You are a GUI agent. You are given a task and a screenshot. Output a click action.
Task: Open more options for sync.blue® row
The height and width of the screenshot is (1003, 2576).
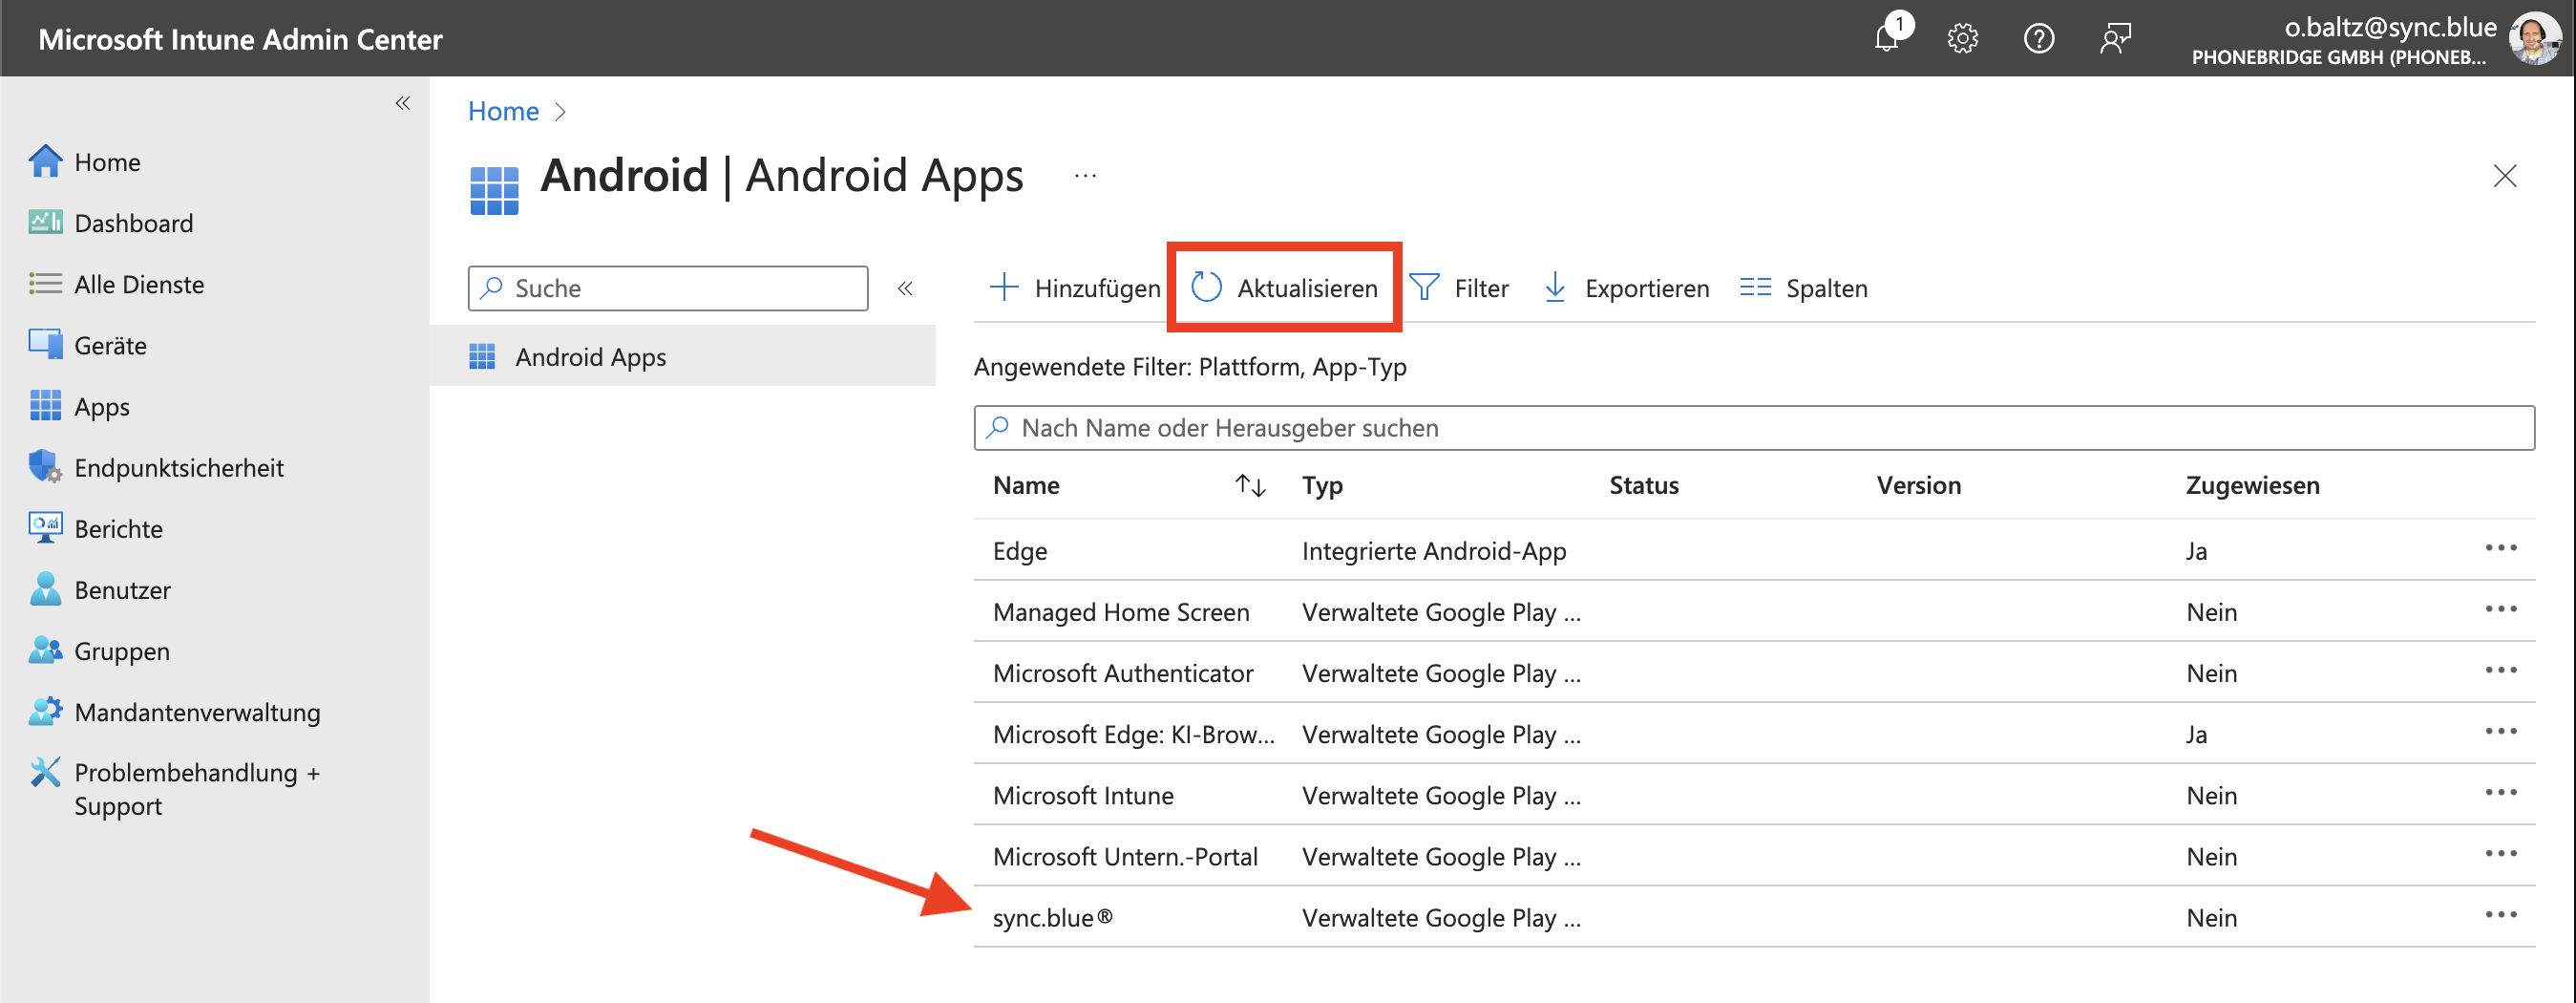click(2500, 913)
